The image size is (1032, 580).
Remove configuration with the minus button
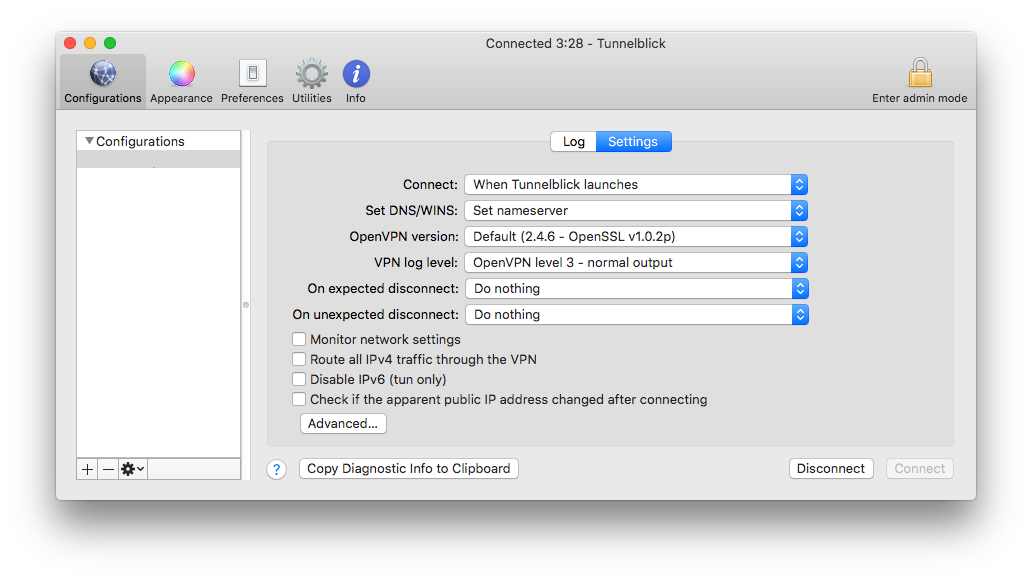coord(108,469)
